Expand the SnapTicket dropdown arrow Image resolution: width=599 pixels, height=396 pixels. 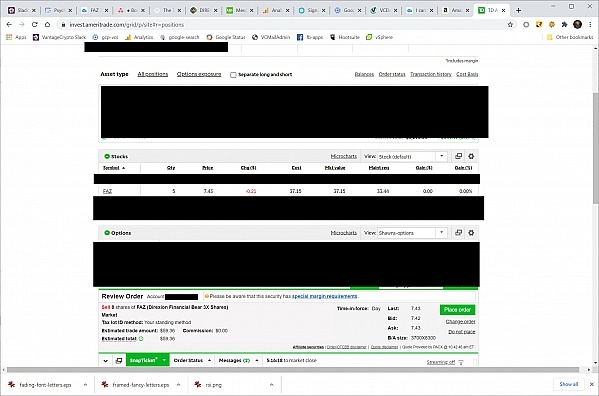coord(164,360)
